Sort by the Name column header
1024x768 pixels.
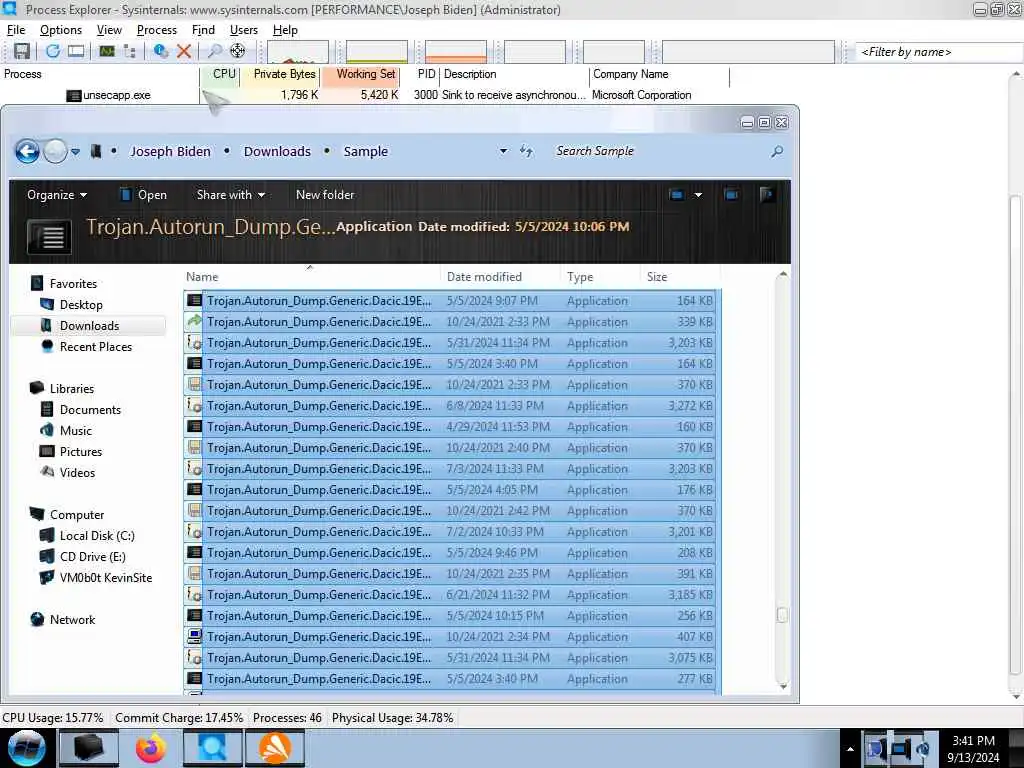tap(311, 277)
